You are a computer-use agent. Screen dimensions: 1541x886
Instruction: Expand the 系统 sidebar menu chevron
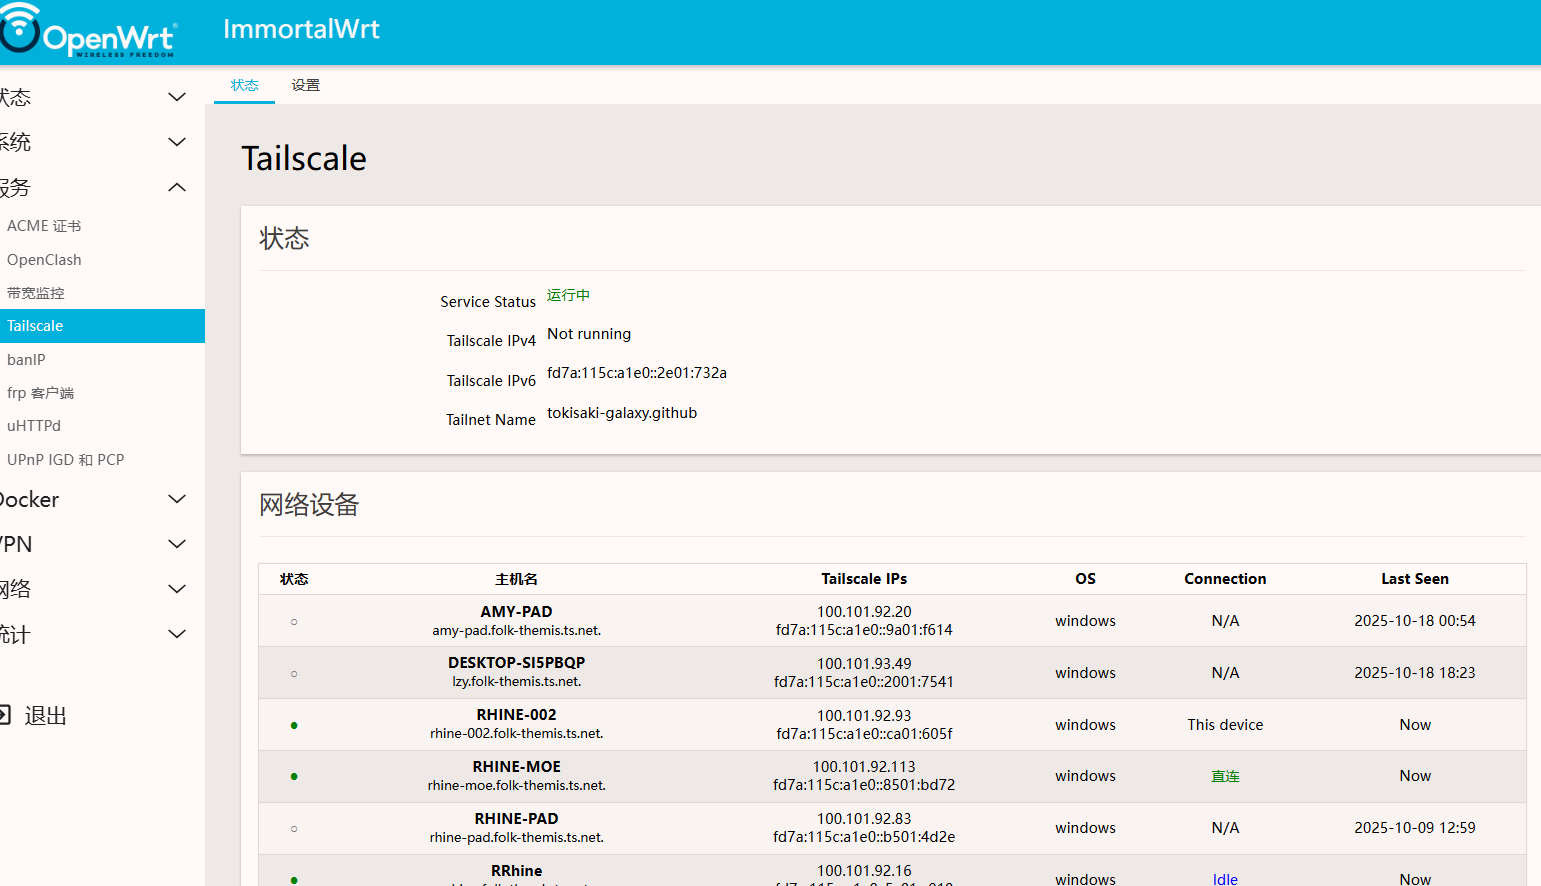tap(177, 142)
